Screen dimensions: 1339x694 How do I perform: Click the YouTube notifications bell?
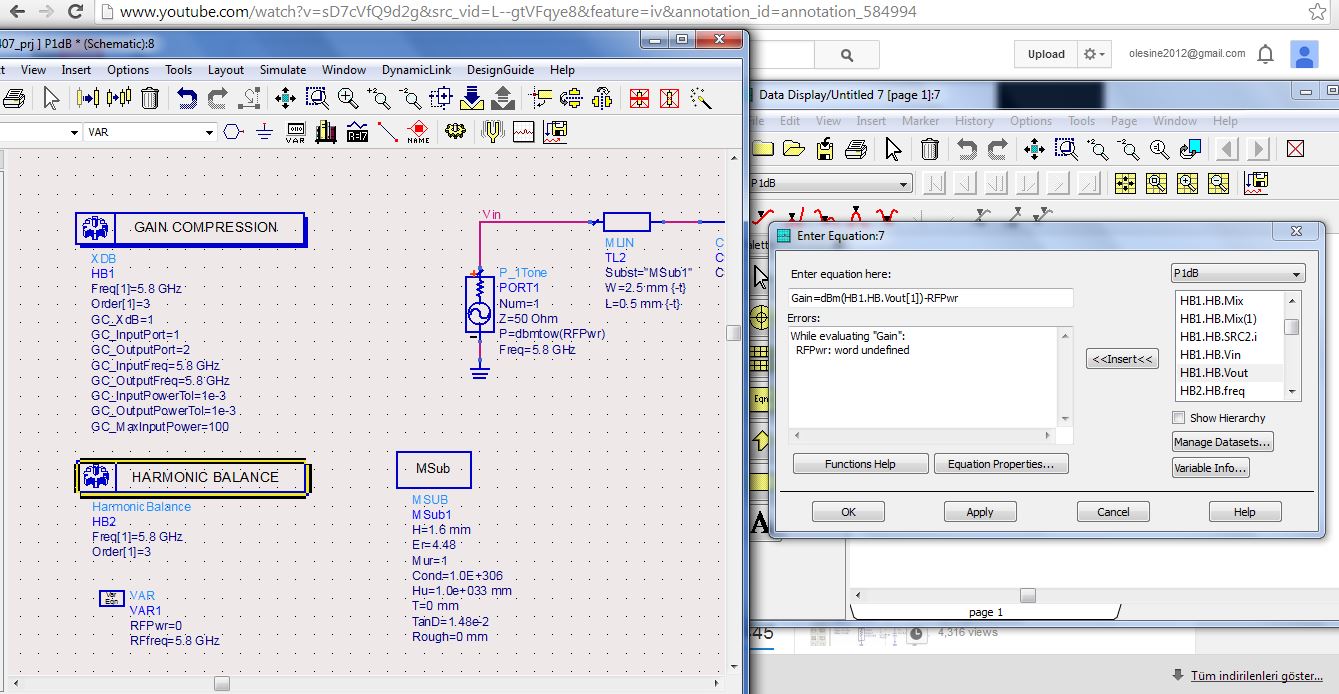click(1266, 54)
